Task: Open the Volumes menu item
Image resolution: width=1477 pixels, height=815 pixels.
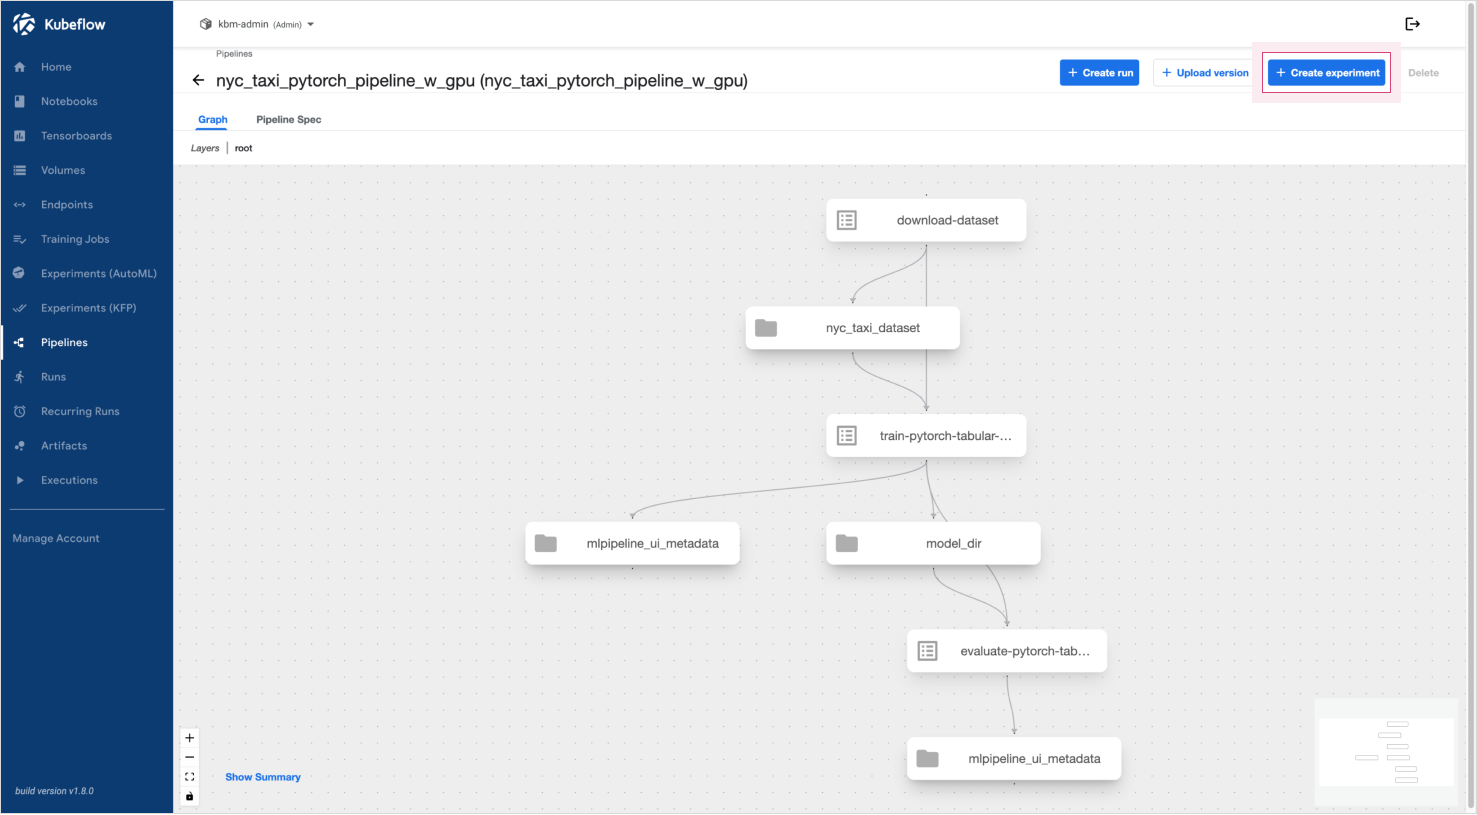Action: tap(87, 170)
